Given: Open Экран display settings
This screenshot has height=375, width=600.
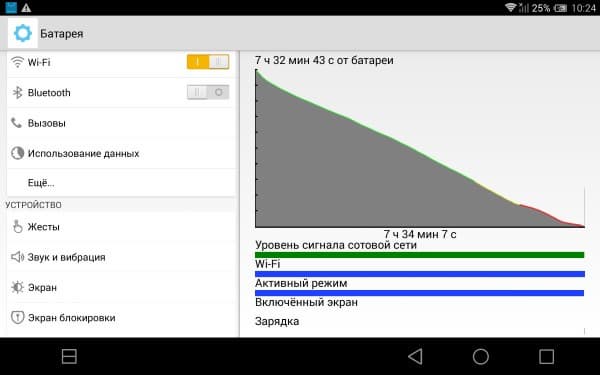Looking at the screenshot, I should pyautogui.click(x=121, y=287).
